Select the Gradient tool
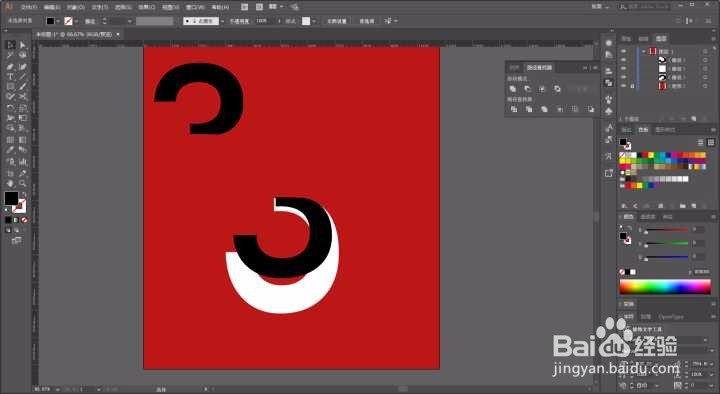720x394 pixels. pos(22,140)
